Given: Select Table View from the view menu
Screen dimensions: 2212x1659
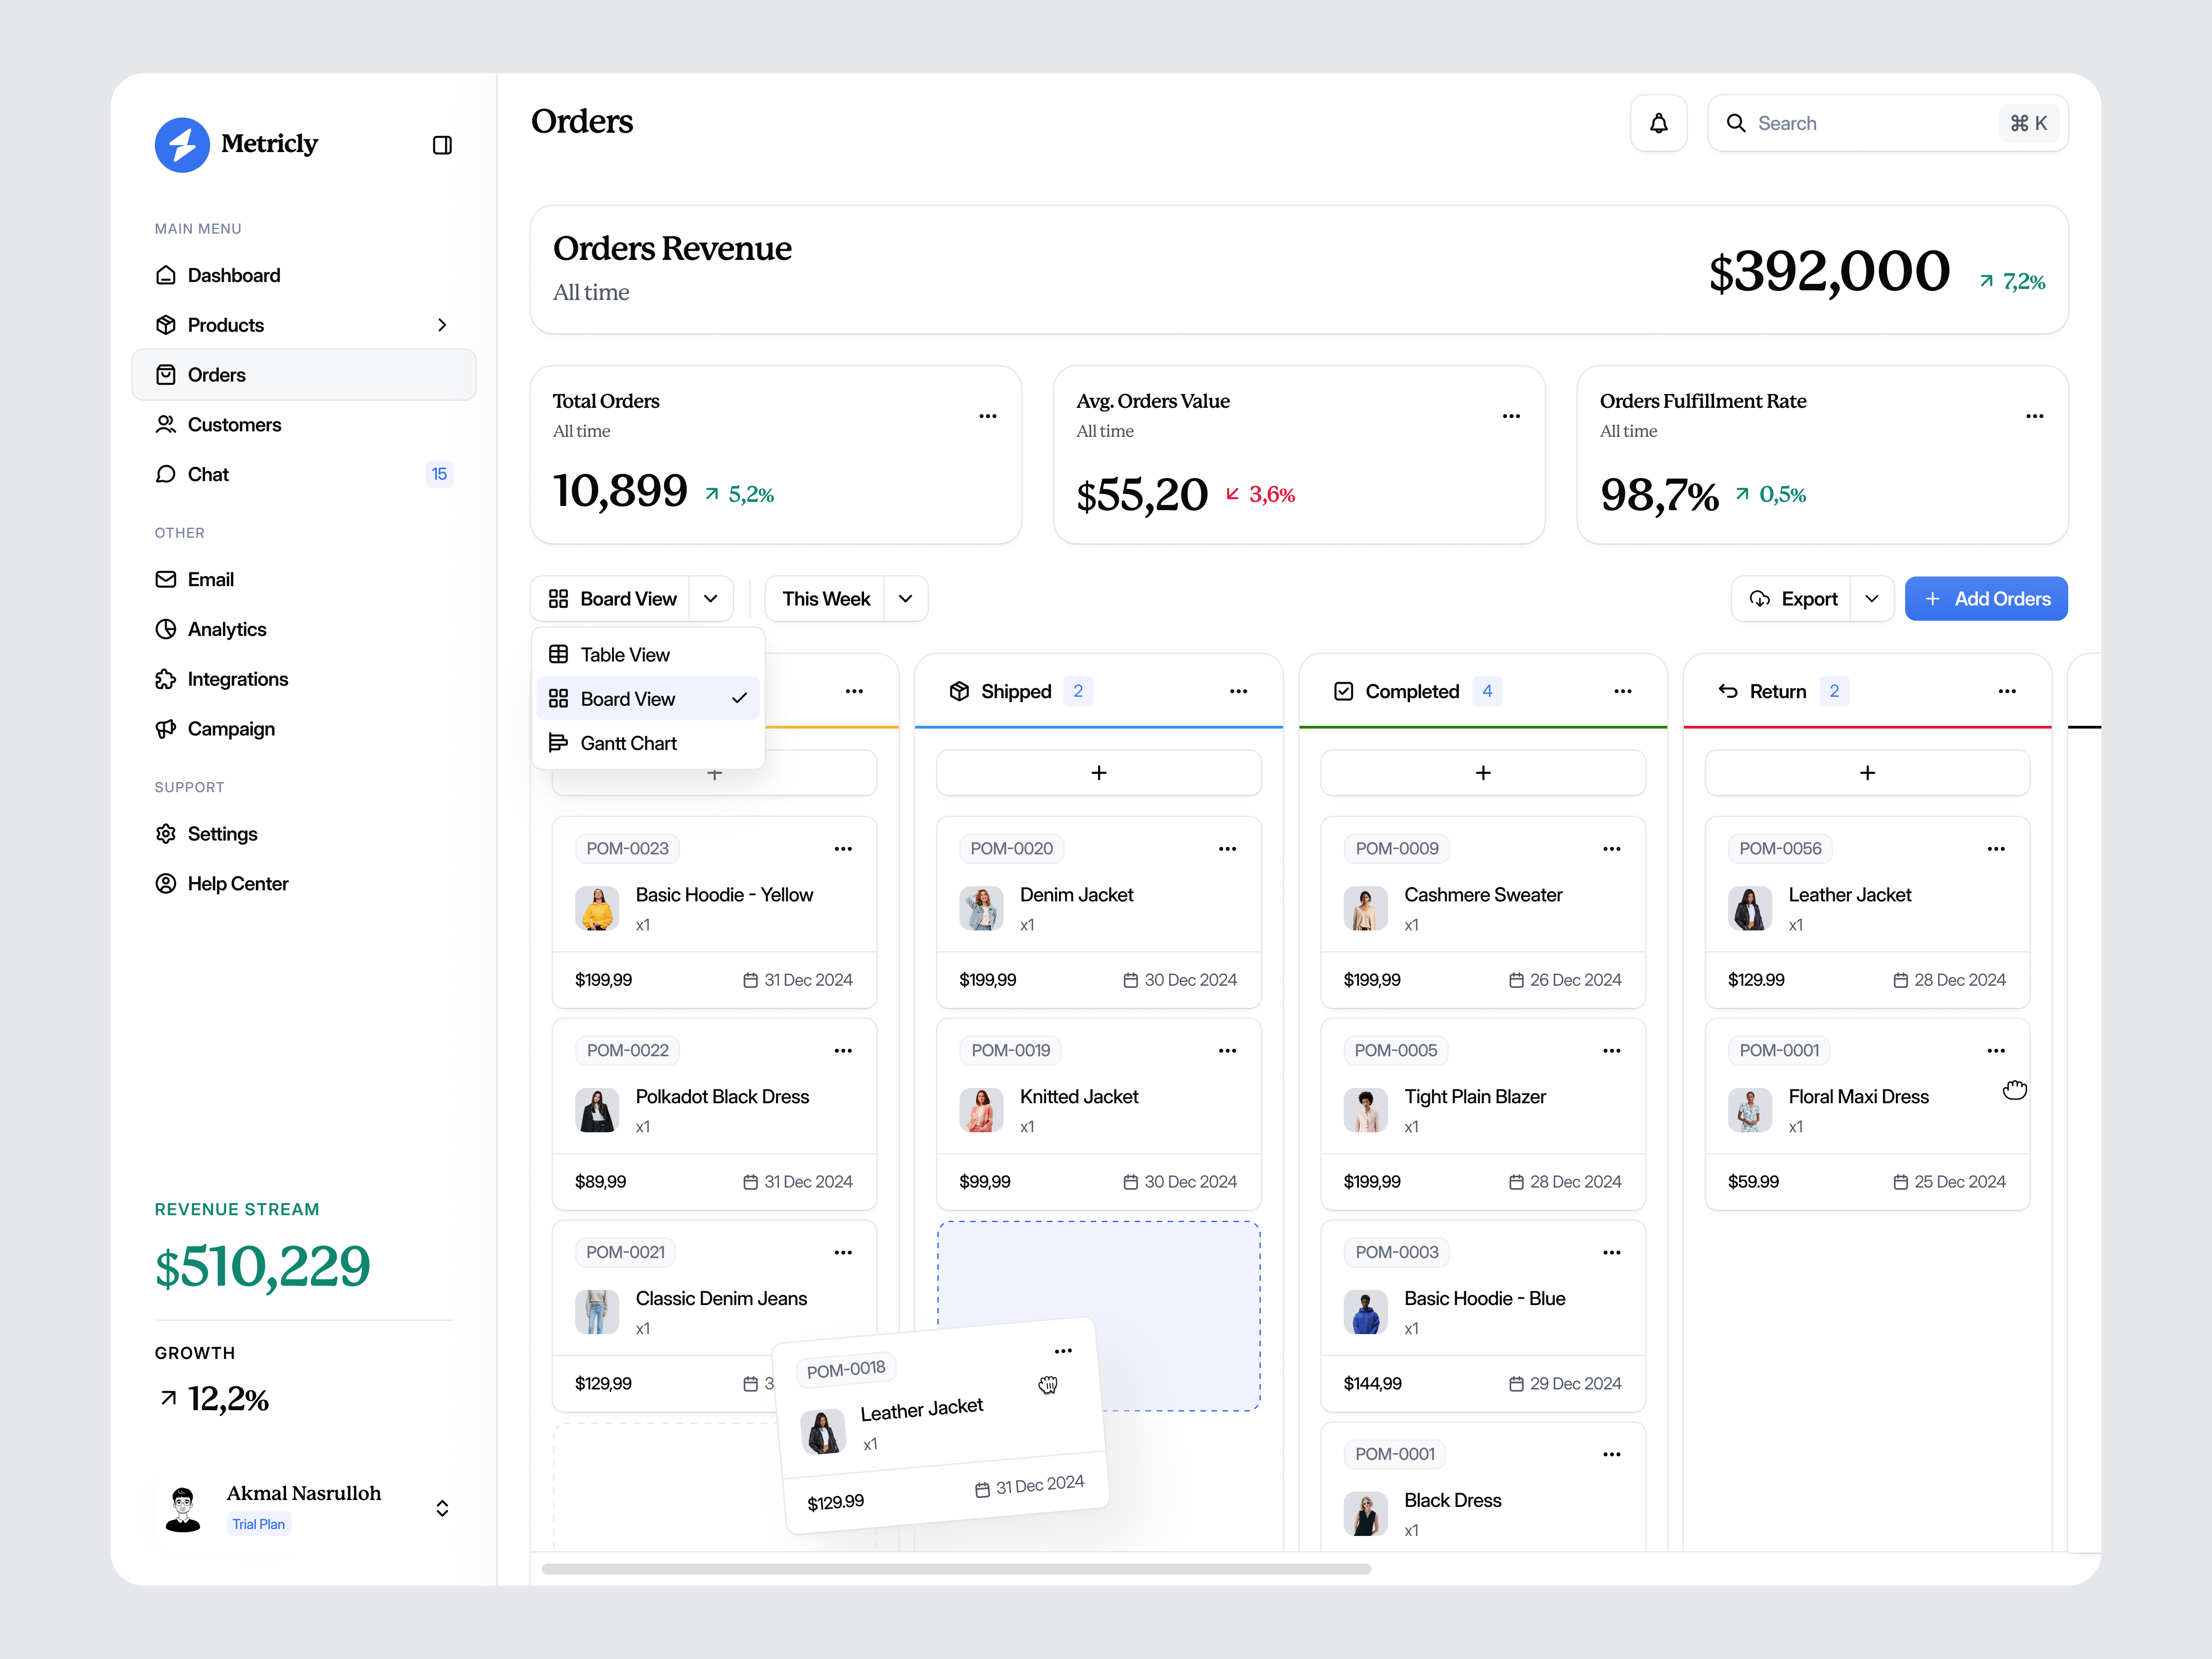Looking at the screenshot, I should click(x=623, y=653).
